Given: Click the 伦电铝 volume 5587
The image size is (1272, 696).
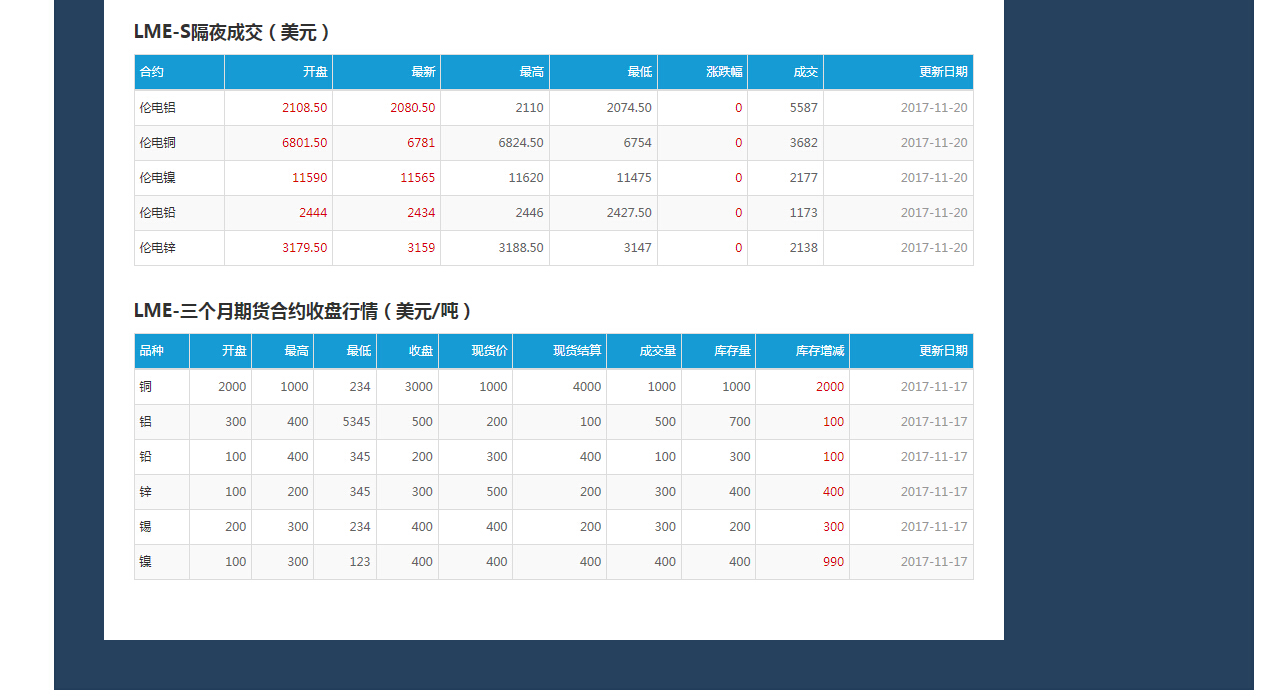Looking at the screenshot, I should click(x=804, y=107).
